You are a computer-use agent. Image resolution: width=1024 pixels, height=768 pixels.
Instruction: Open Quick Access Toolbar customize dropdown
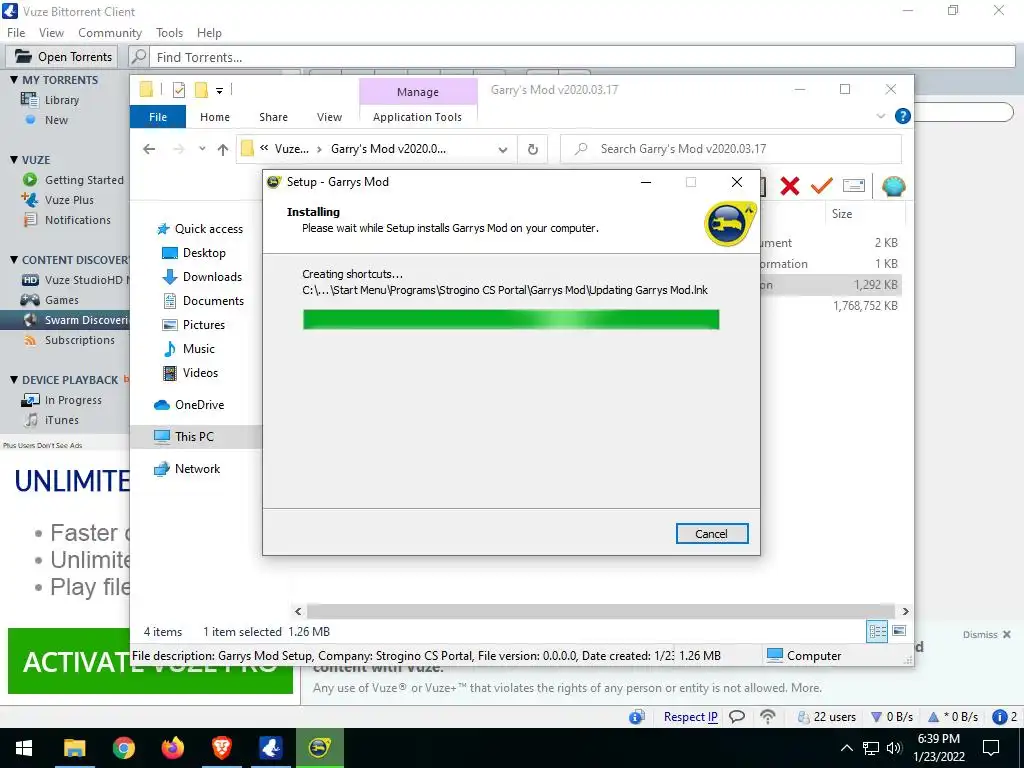[x=219, y=91]
